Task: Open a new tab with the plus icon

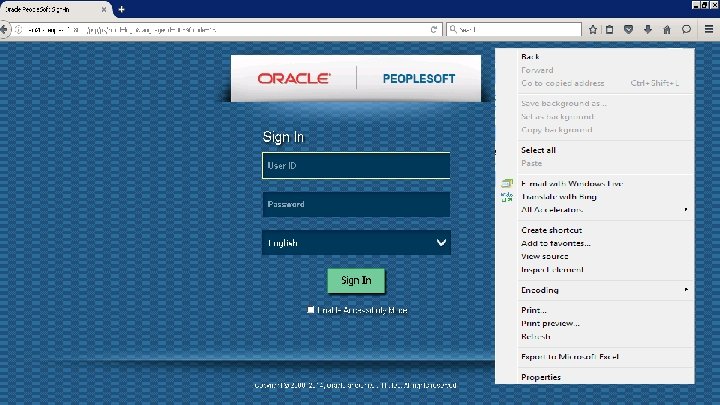Action: coord(121,9)
